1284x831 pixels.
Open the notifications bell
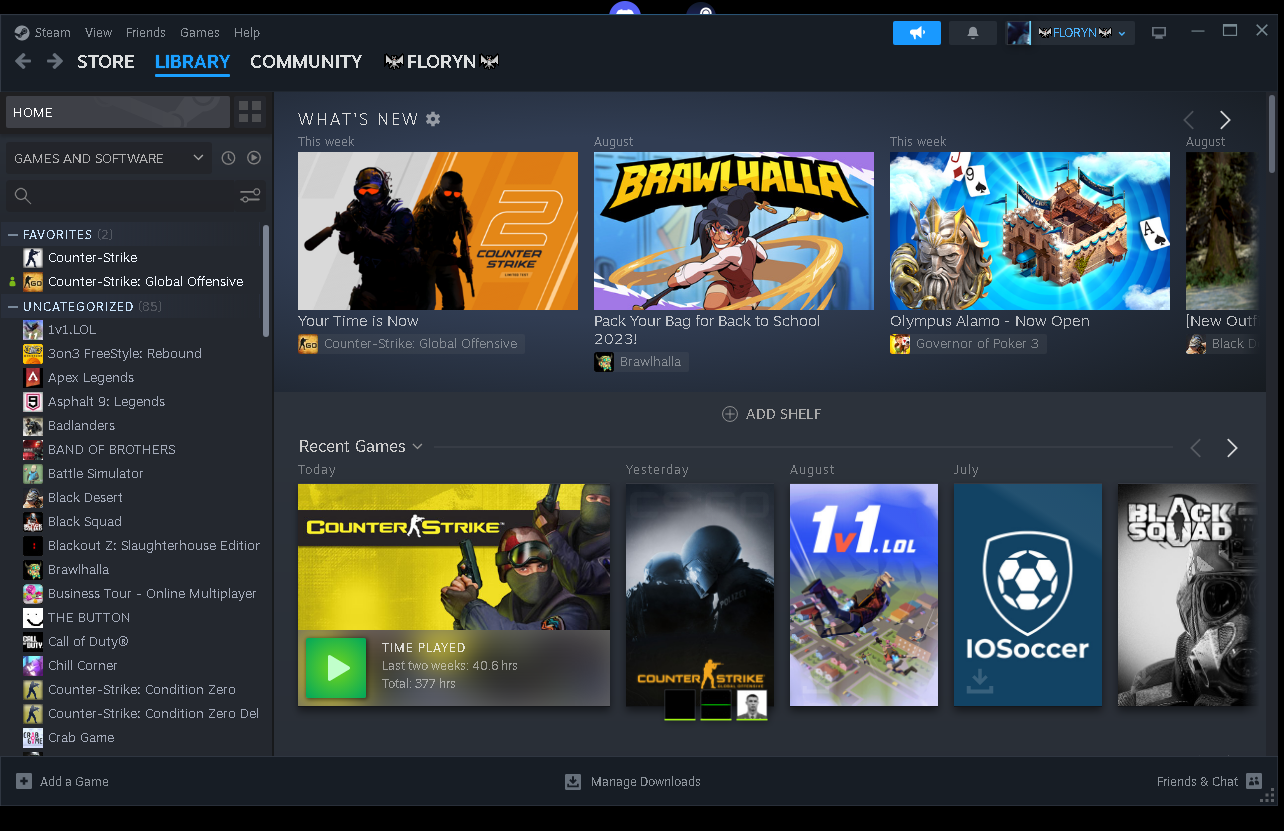[972, 33]
